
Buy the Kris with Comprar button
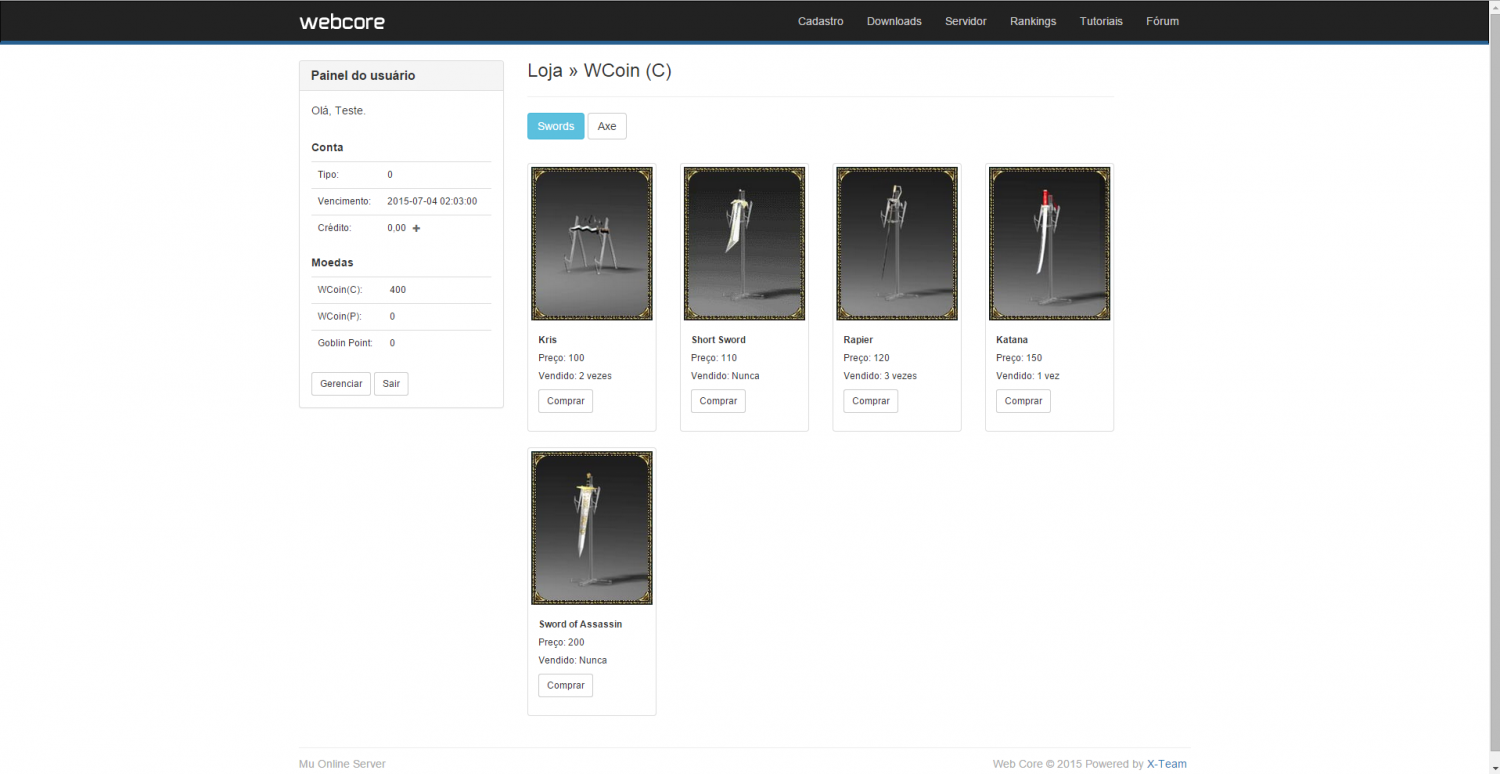(x=566, y=401)
